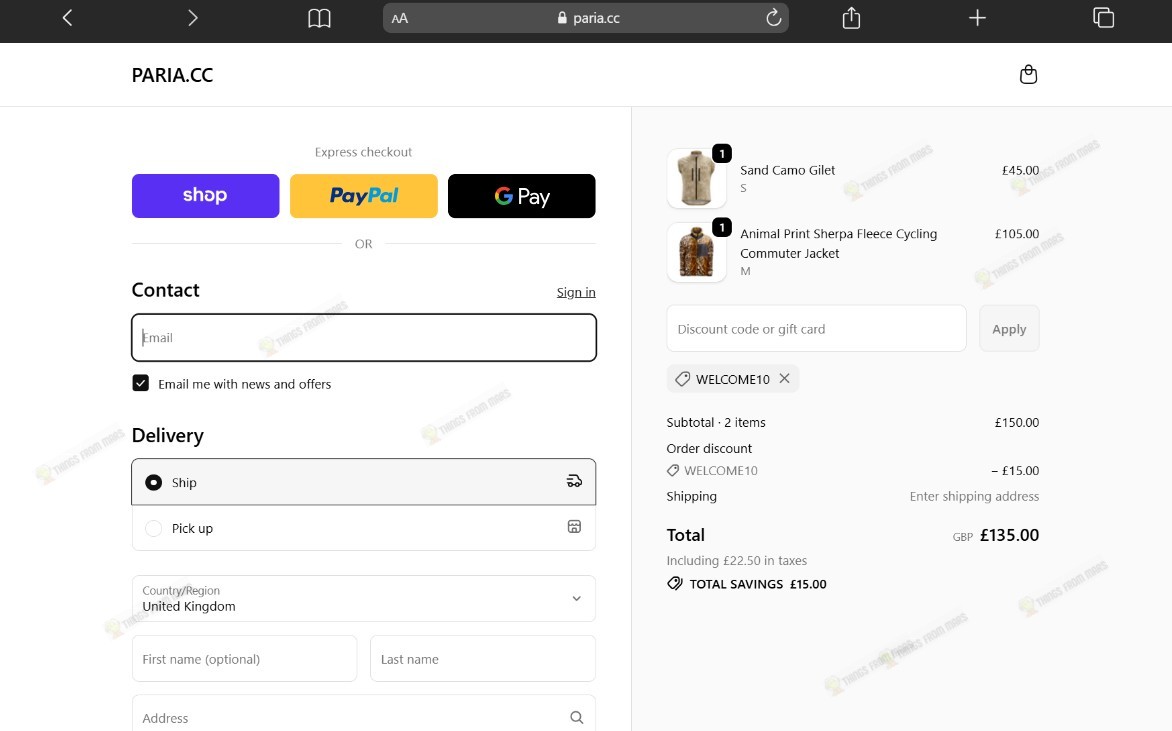
Task: Click the £135.00 total amount
Action: pyautogui.click(x=1009, y=535)
